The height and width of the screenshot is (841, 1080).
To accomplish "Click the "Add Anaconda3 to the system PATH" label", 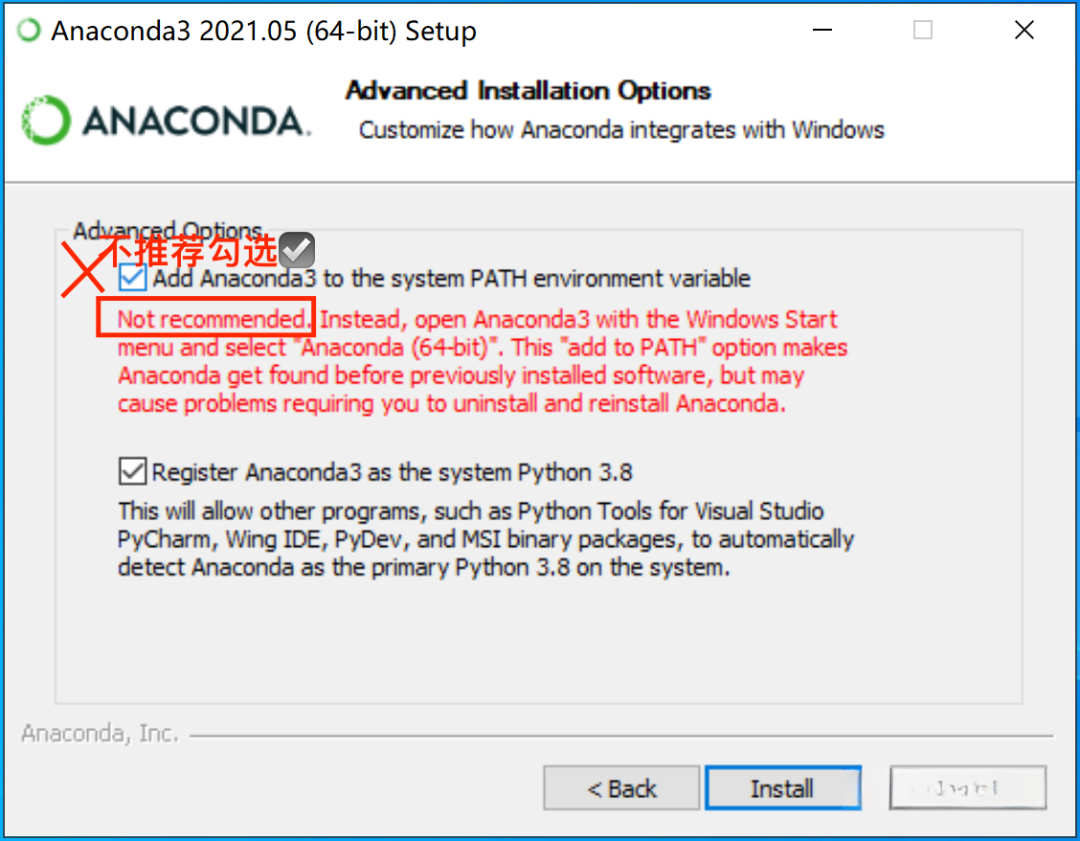I will pos(451,278).
